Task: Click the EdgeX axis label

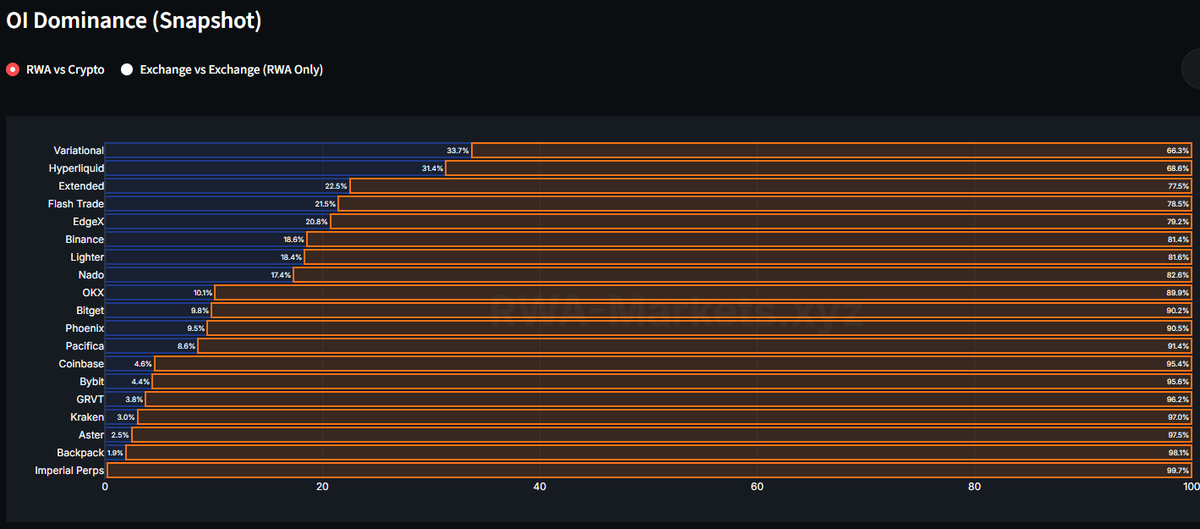Action: coord(87,221)
